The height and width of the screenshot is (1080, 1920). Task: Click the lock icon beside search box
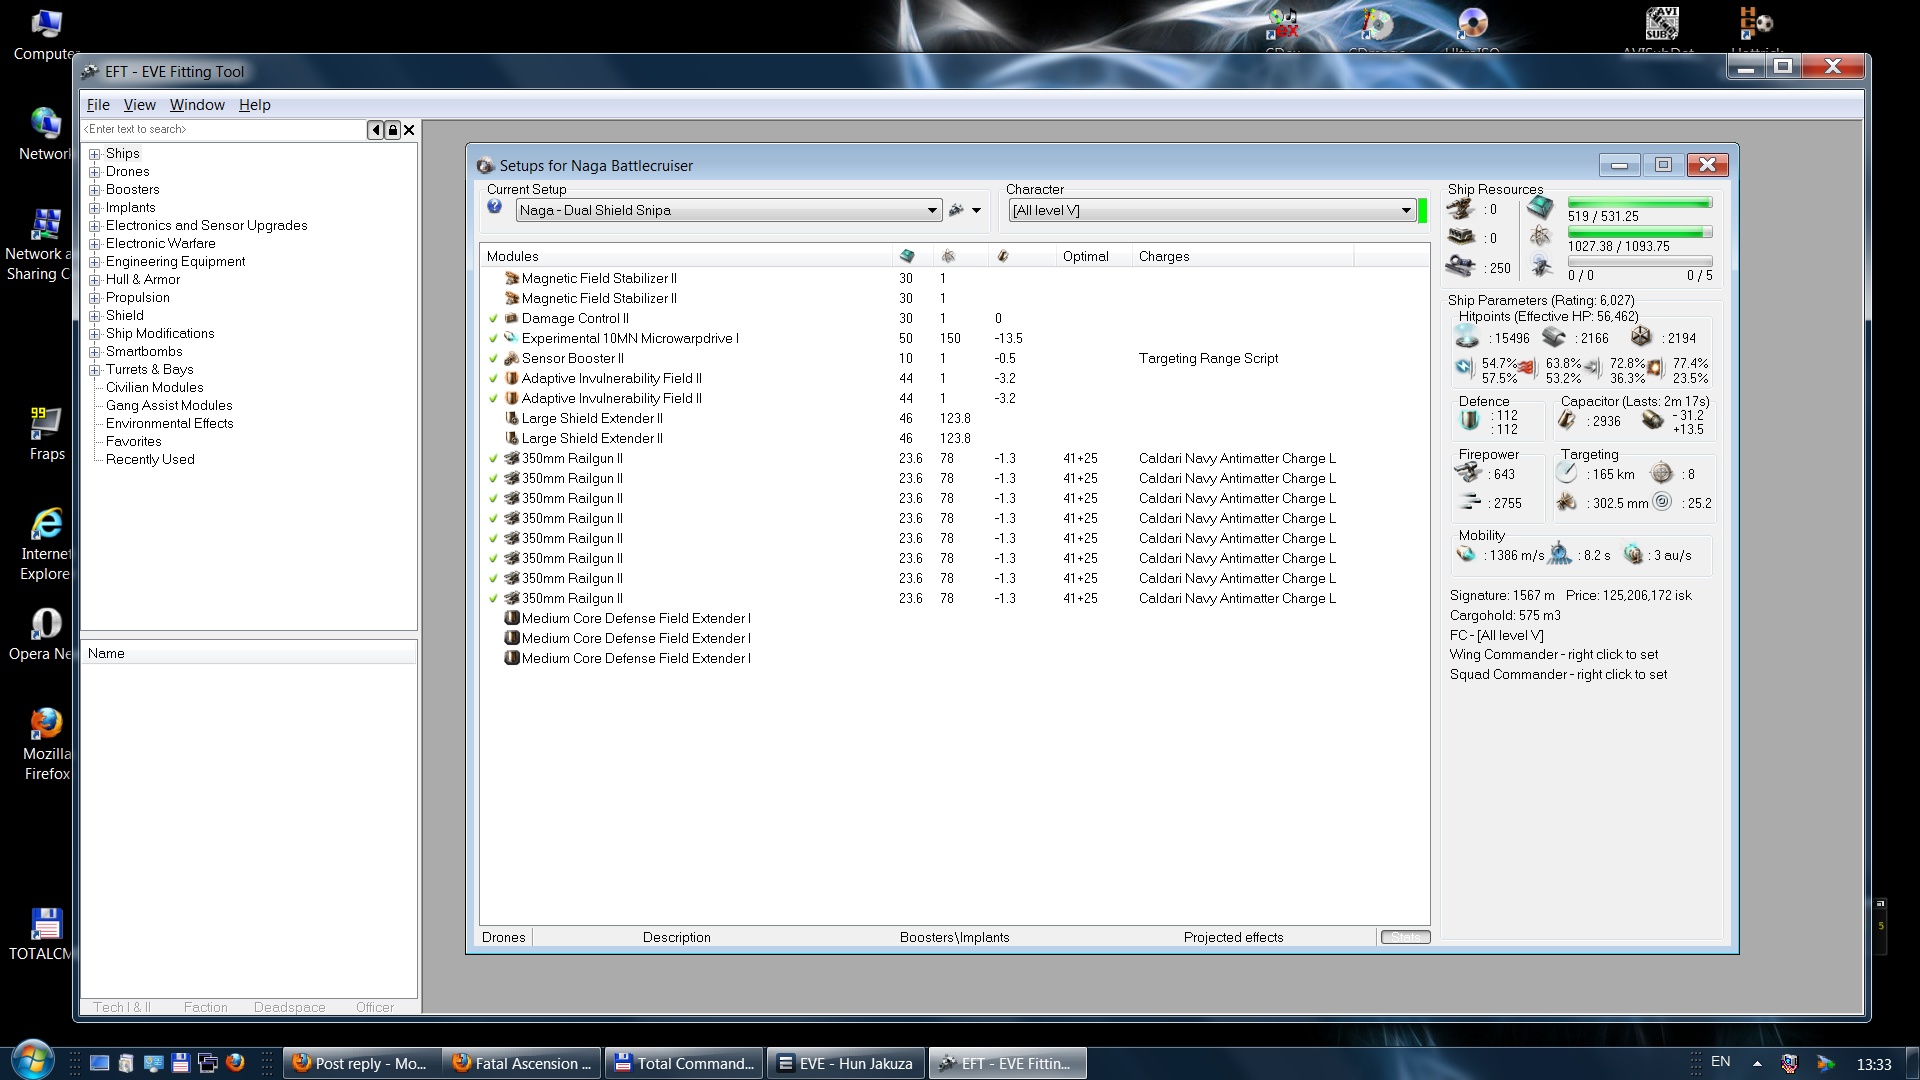pyautogui.click(x=393, y=130)
